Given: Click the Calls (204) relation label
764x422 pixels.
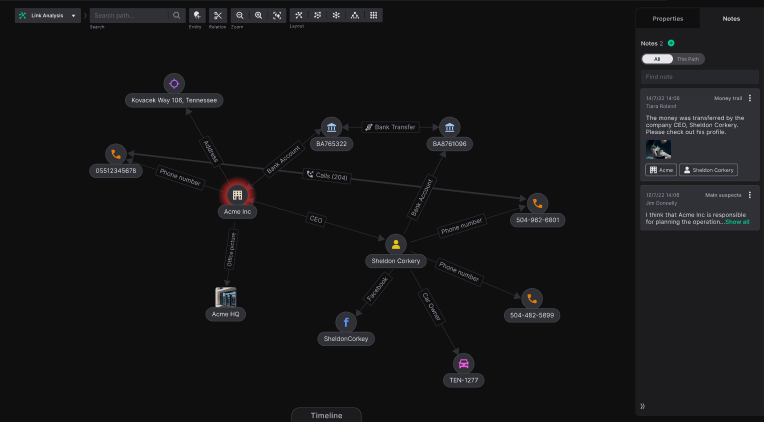Looking at the screenshot, I should 327,175.
